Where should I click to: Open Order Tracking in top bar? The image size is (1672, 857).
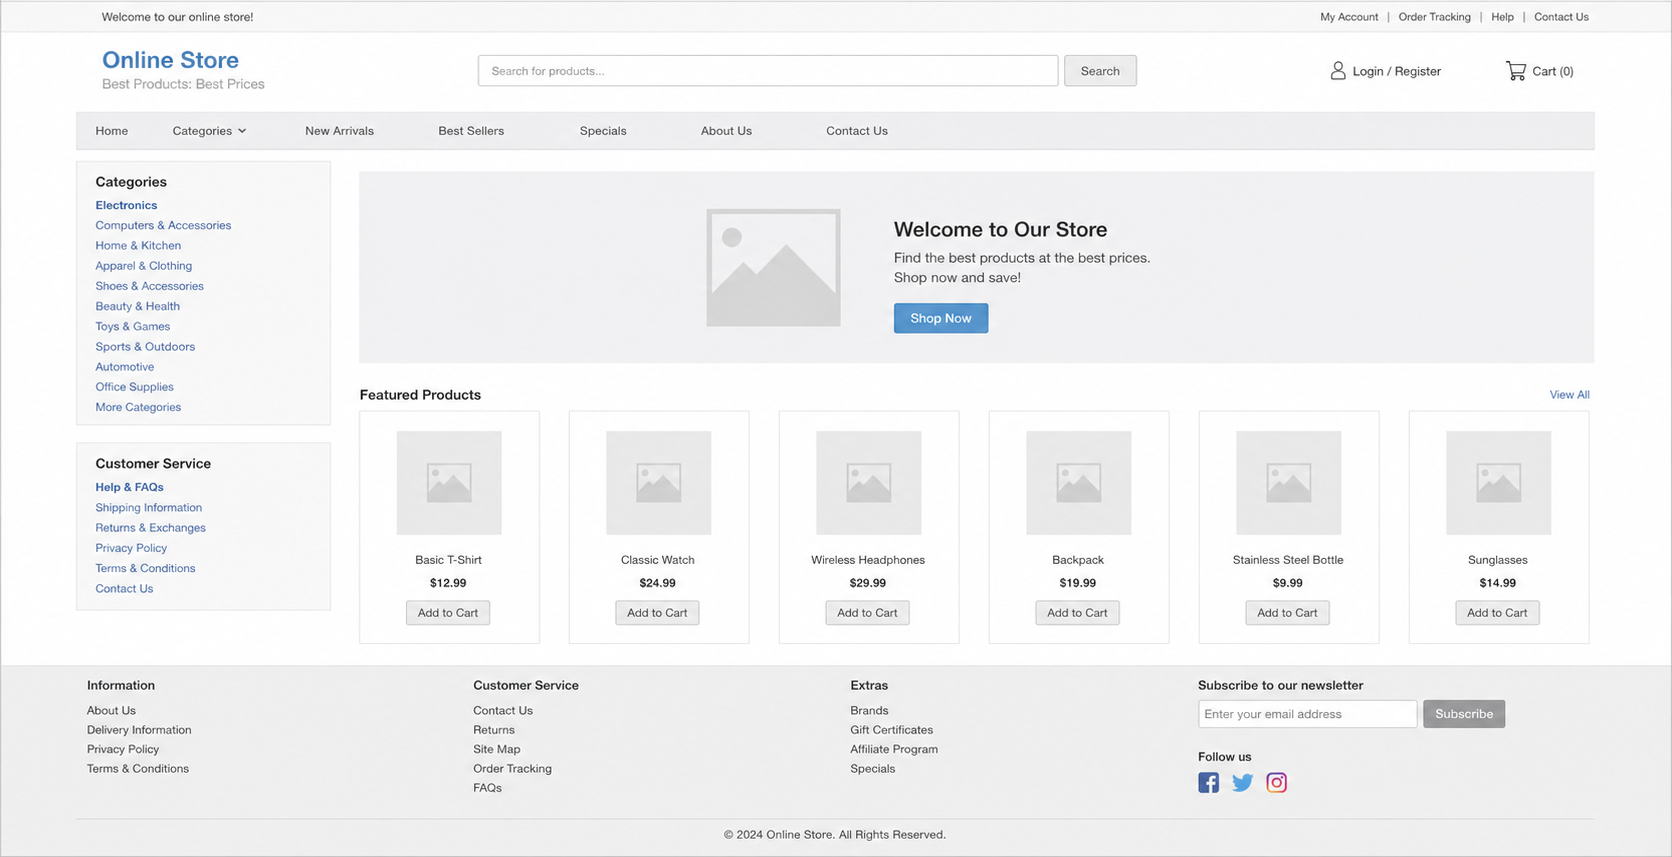tap(1434, 17)
